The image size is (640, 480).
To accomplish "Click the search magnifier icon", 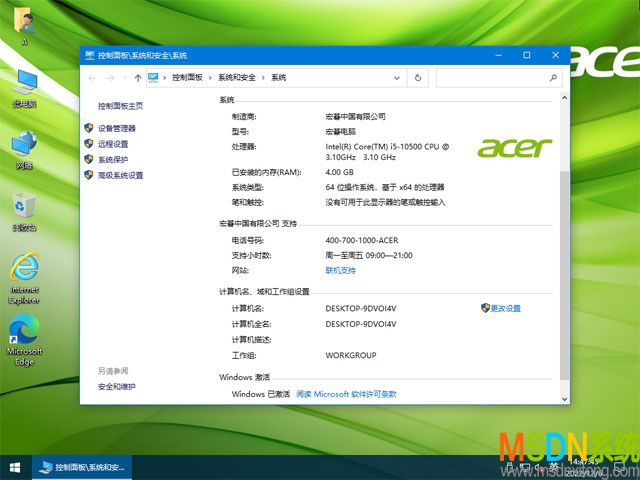I will (553, 78).
